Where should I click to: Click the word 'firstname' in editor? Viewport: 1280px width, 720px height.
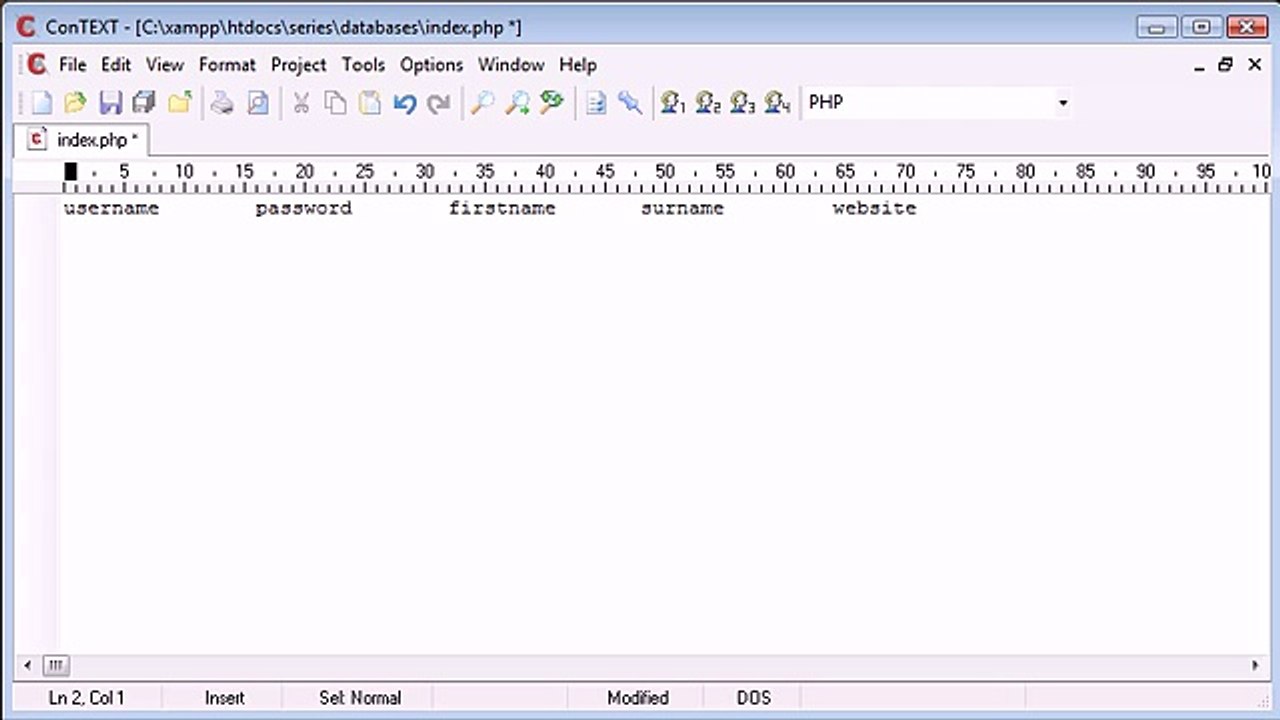[x=502, y=208]
